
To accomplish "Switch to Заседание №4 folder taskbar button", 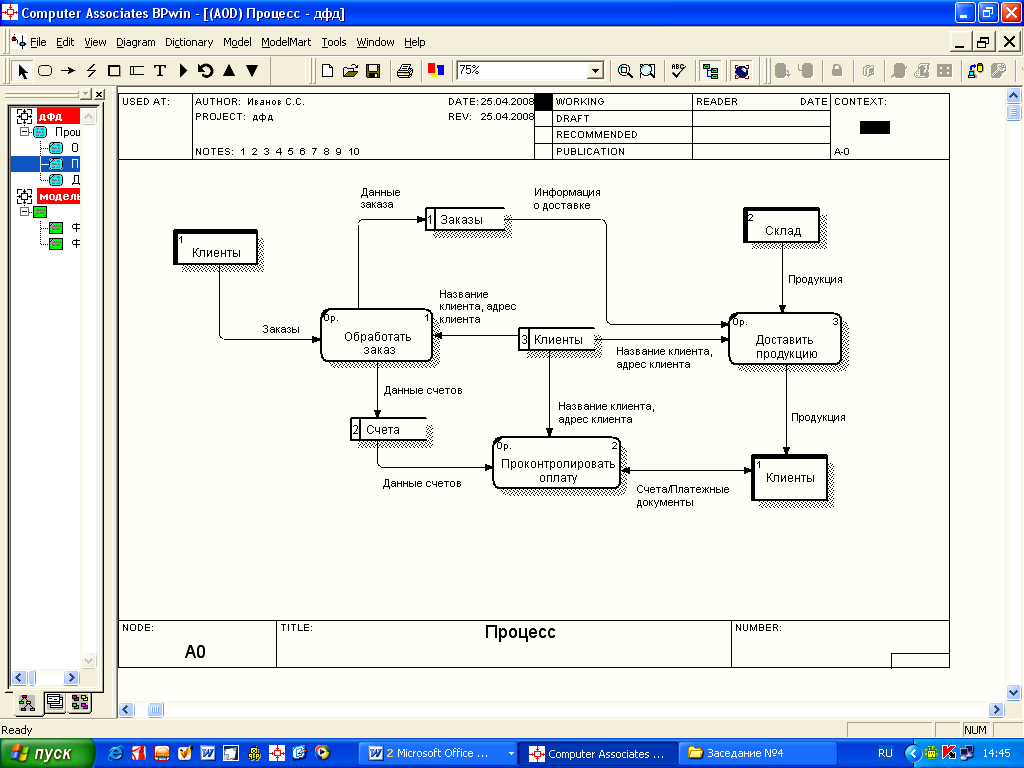I will (x=758, y=754).
